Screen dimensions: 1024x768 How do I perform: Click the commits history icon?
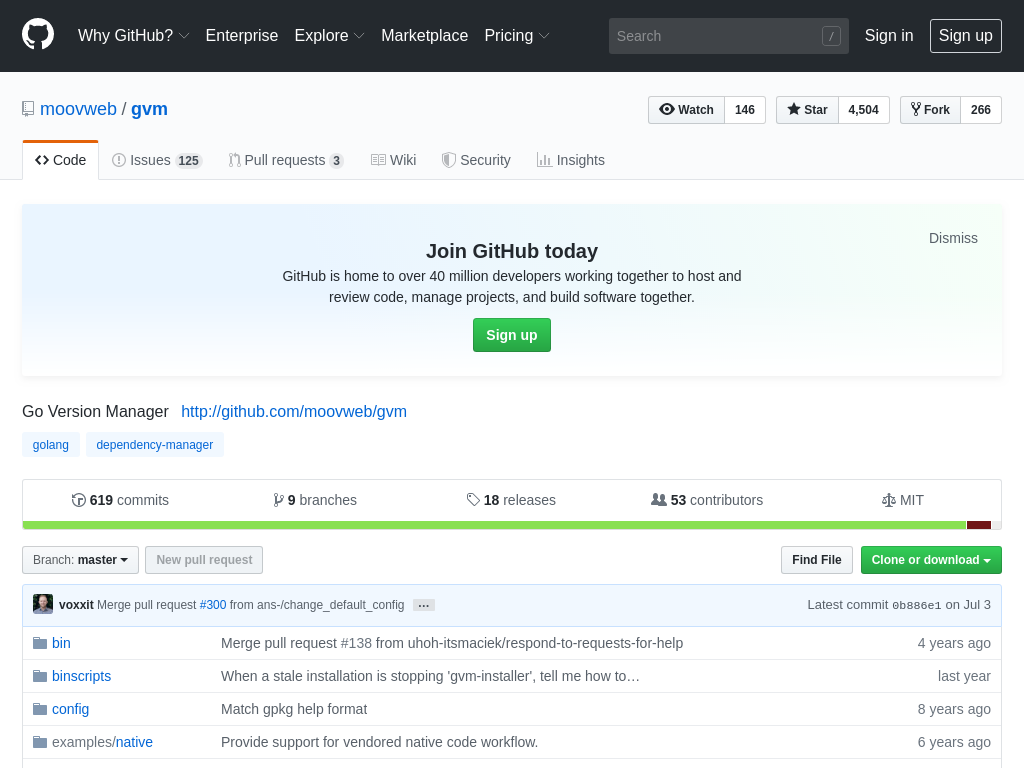tap(79, 500)
